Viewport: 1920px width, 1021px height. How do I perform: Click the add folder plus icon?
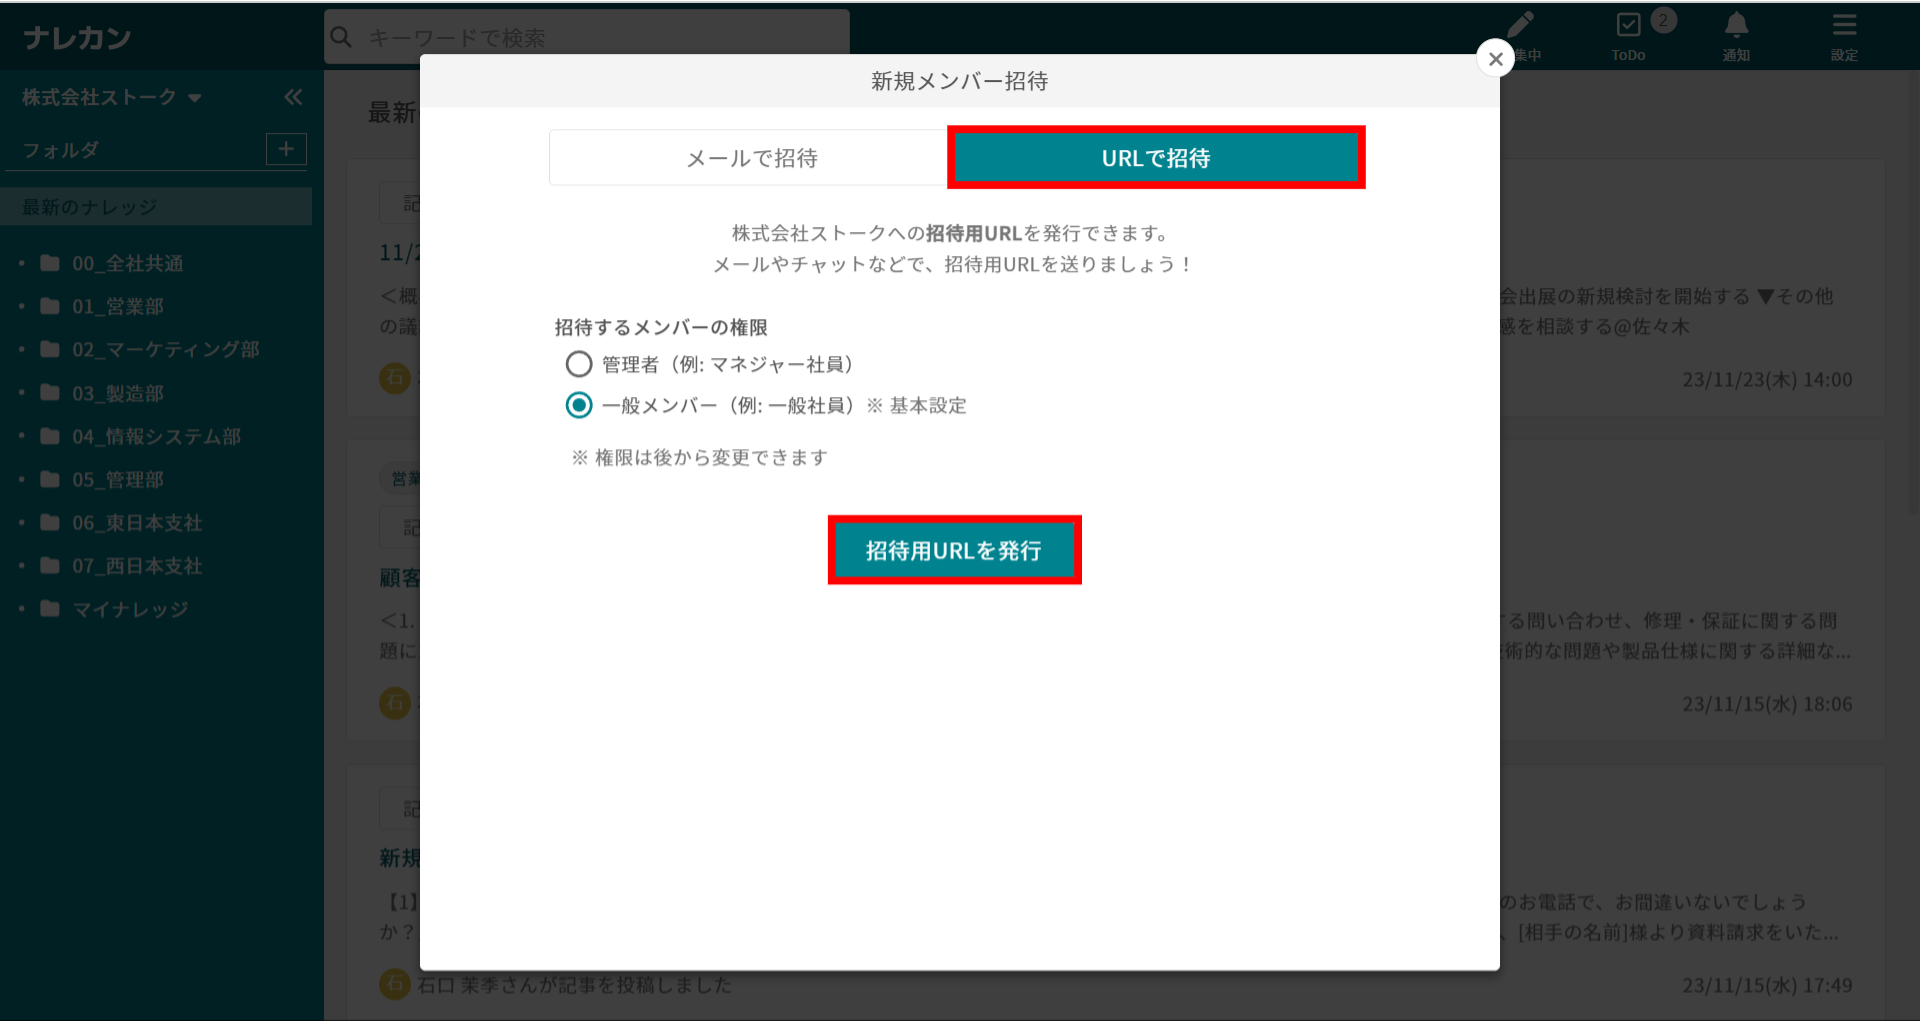(x=286, y=149)
